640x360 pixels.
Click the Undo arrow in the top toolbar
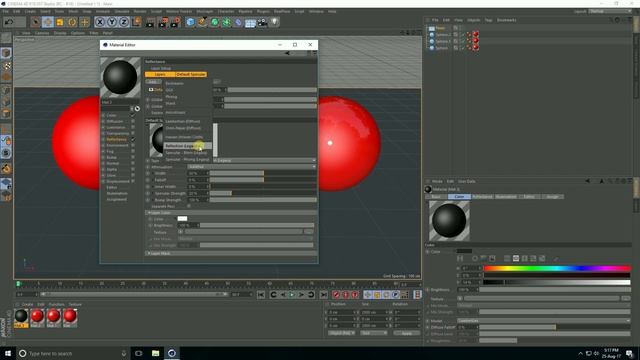tap(9, 22)
